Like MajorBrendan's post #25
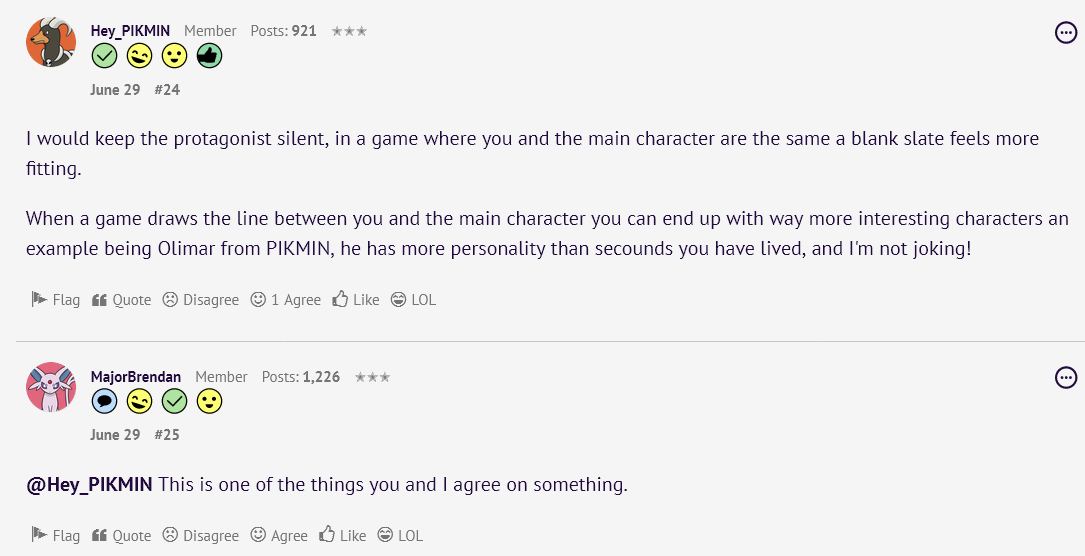This screenshot has height=556, width=1085. (343, 535)
